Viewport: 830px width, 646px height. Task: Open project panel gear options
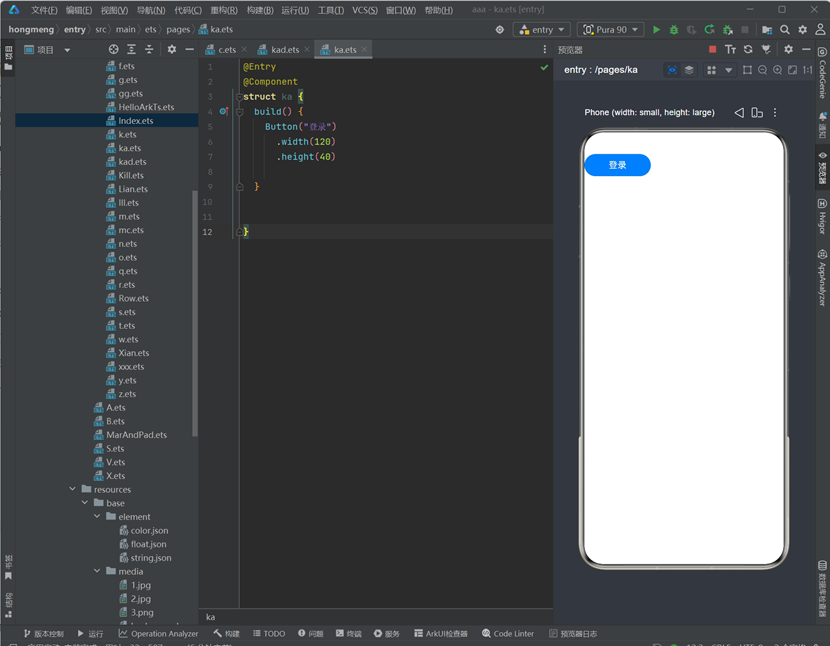[172, 49]
